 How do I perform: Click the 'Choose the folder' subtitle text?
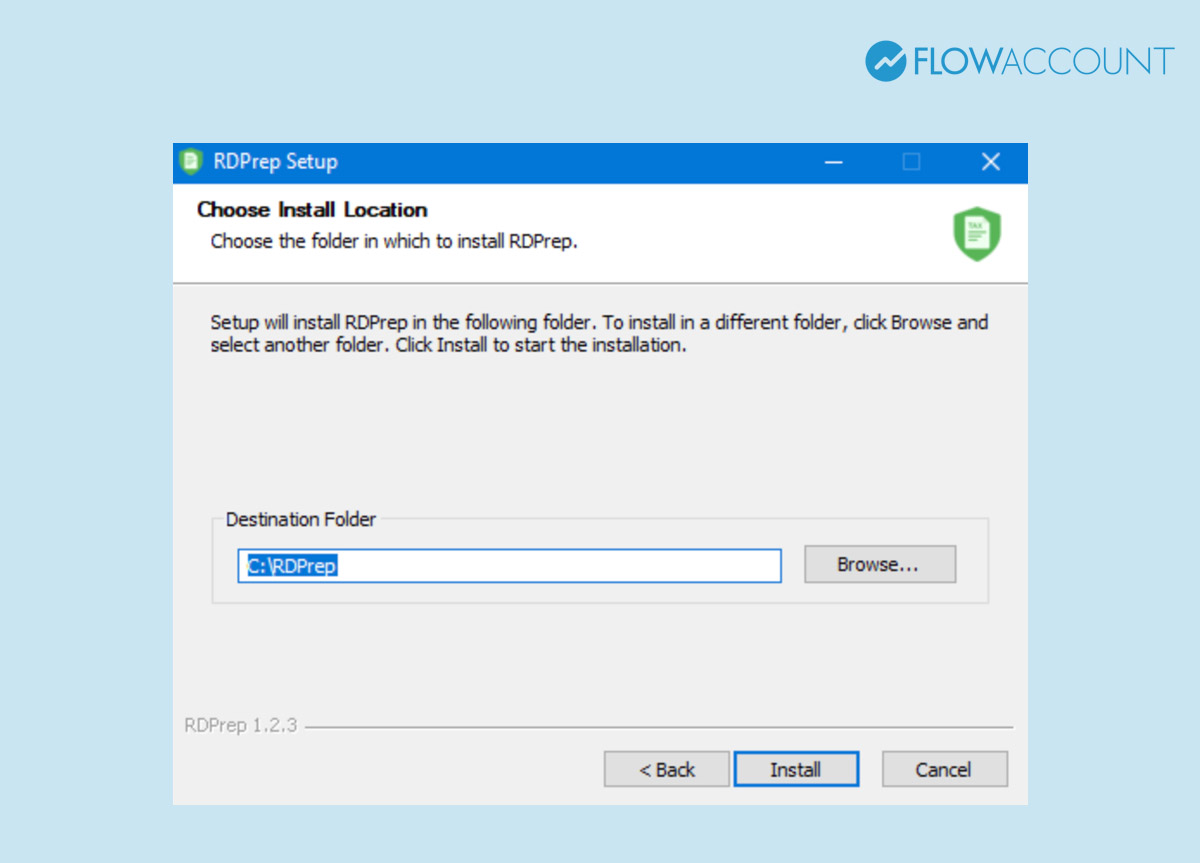[x=394, y=242]
